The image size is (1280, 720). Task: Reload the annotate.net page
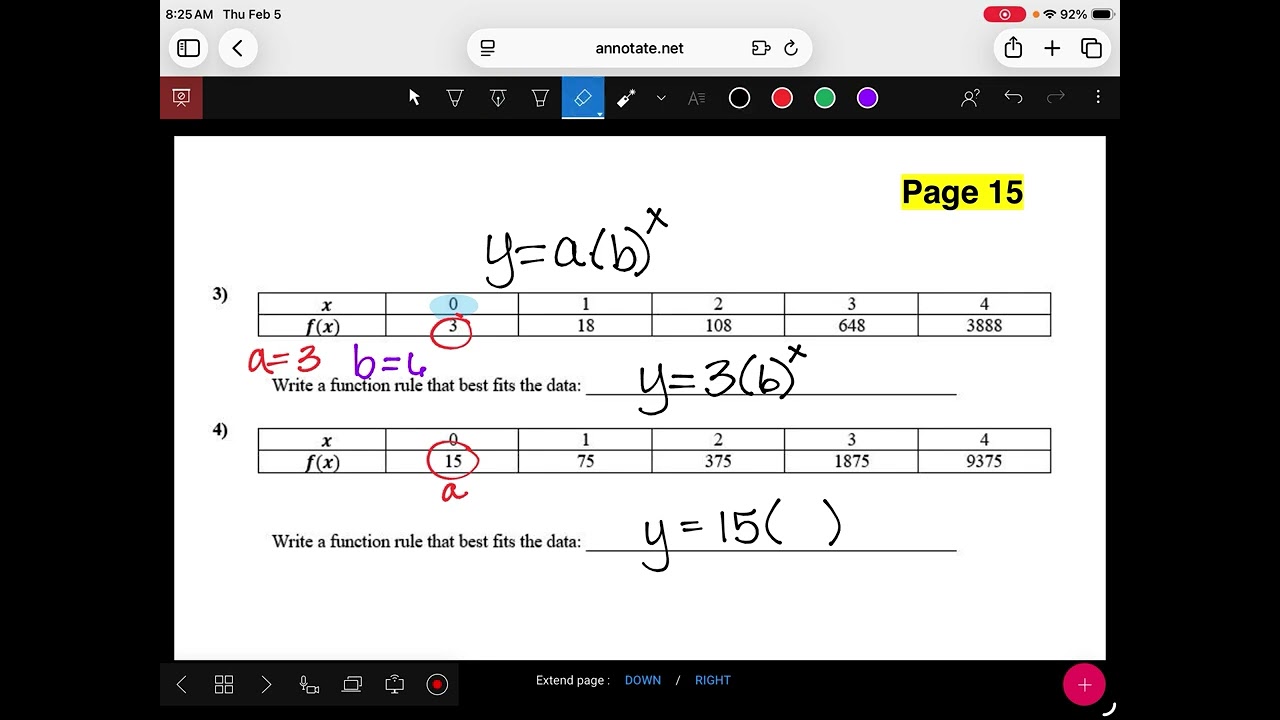[791, 48]
